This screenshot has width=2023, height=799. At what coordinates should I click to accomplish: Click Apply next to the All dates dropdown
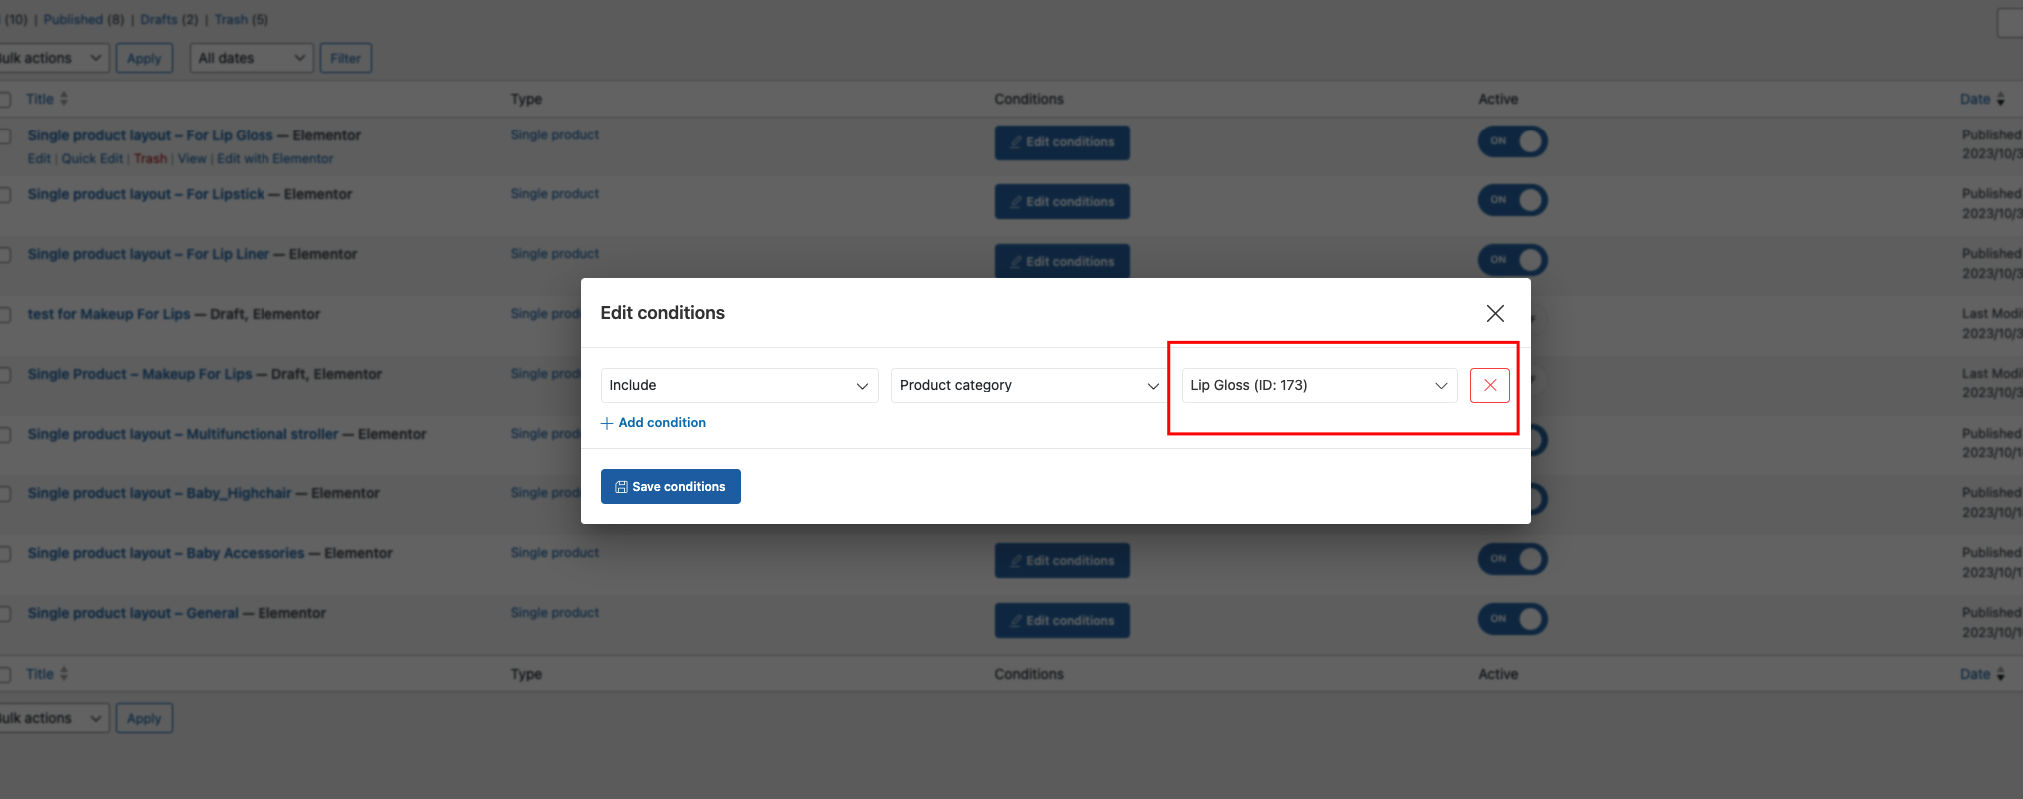click(x=144, y=58)
